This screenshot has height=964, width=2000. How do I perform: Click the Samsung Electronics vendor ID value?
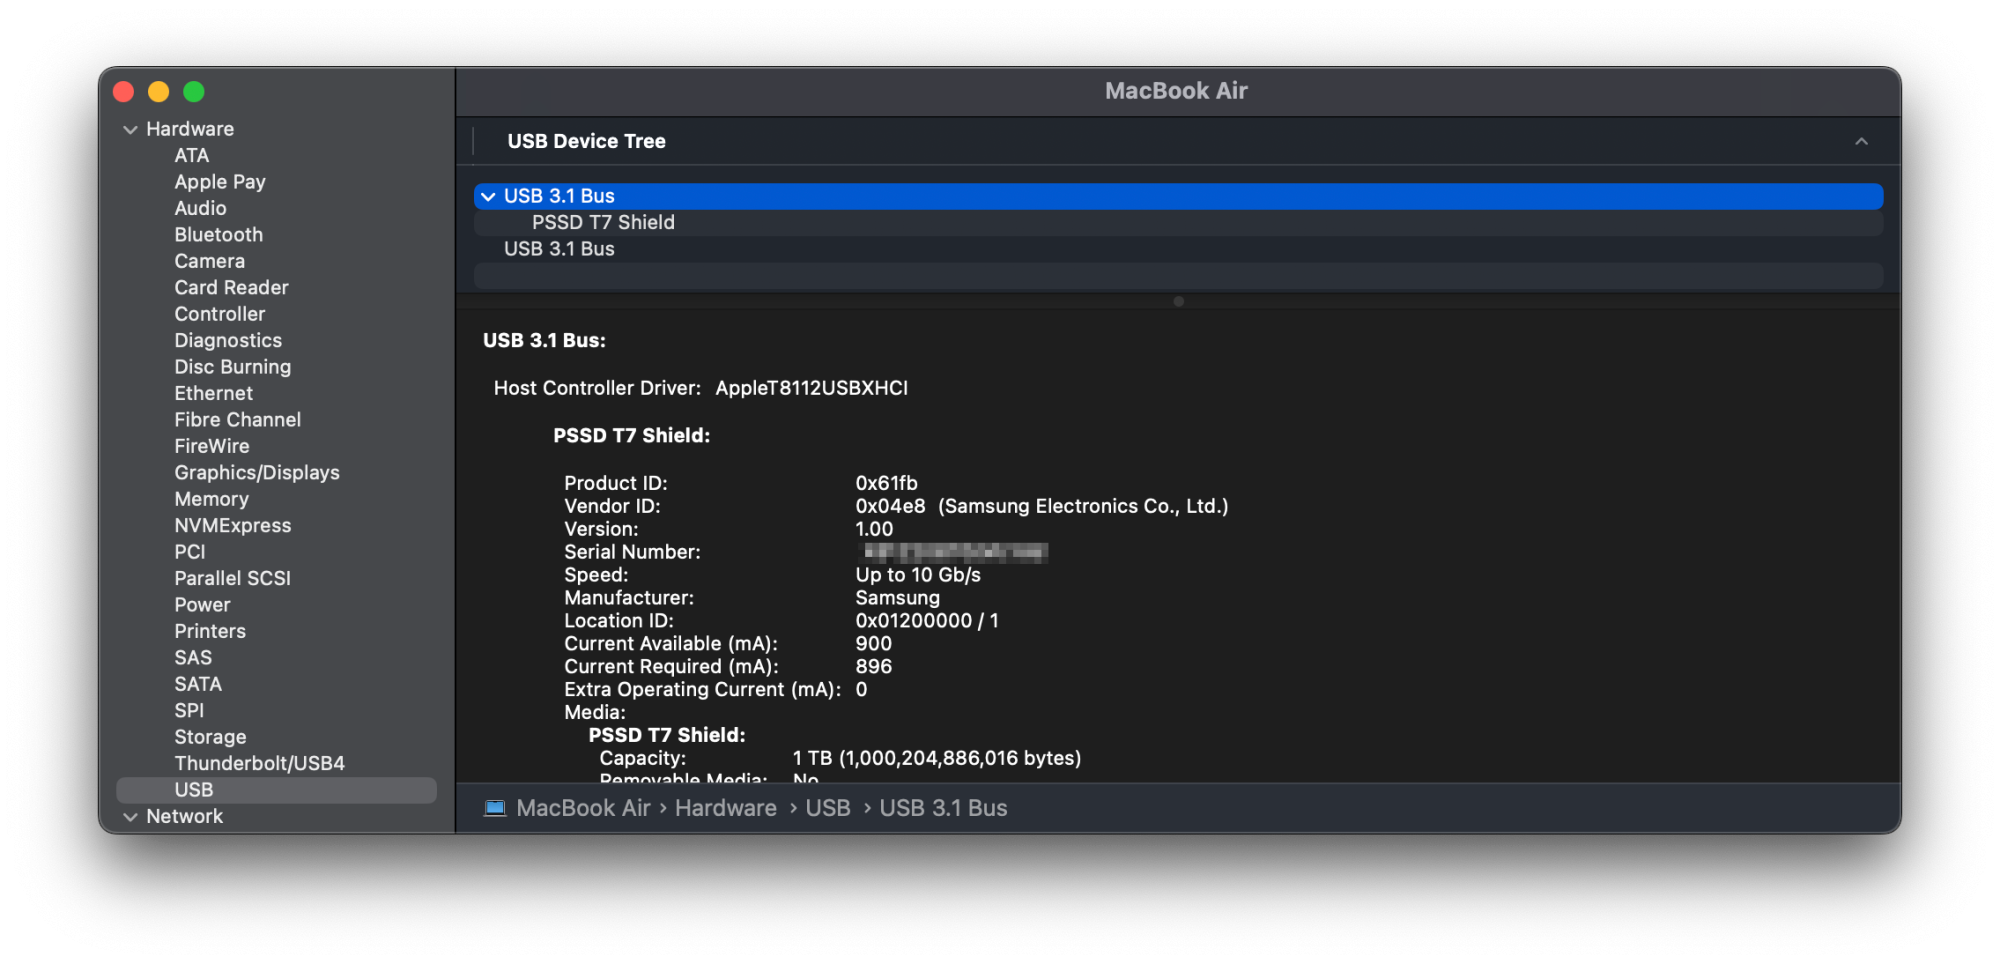pyautogui.click(x=1042, y=507)
